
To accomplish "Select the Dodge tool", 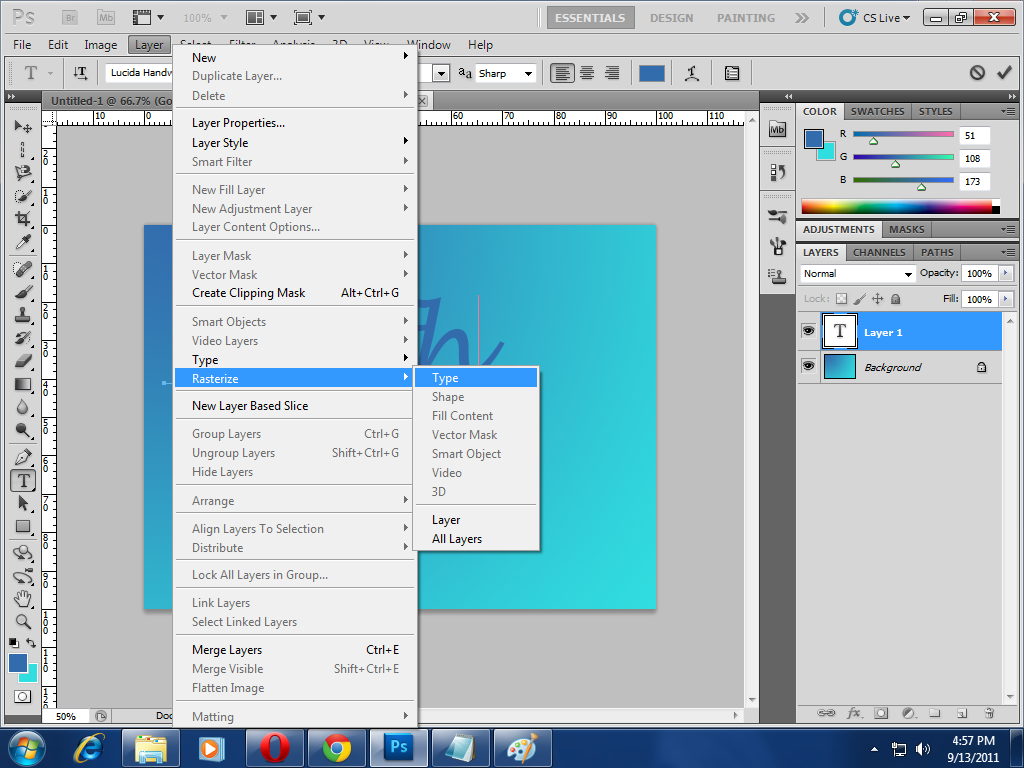I will tap(24, 430).
